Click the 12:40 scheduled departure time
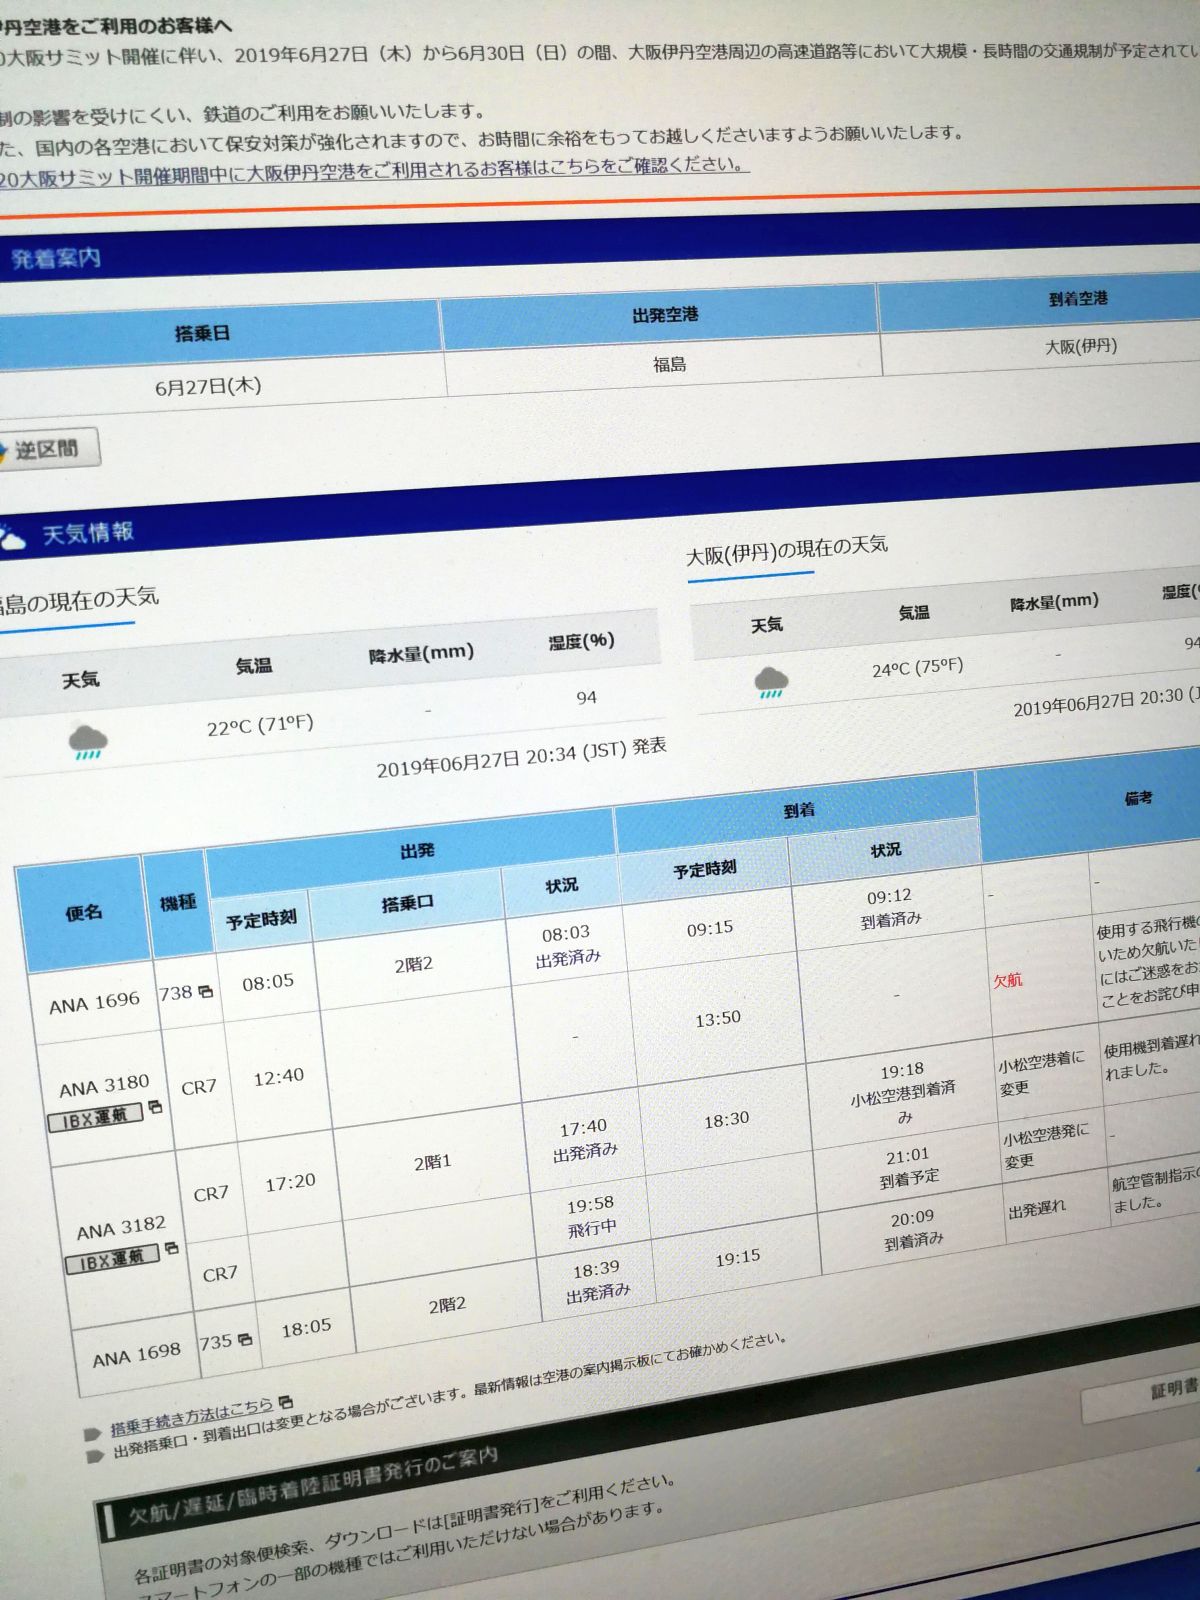 [278, 1077]
